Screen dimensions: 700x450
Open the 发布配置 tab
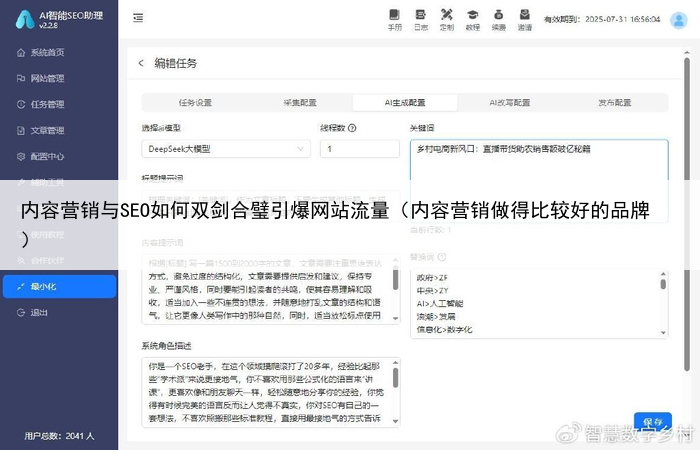pos(614,102)
